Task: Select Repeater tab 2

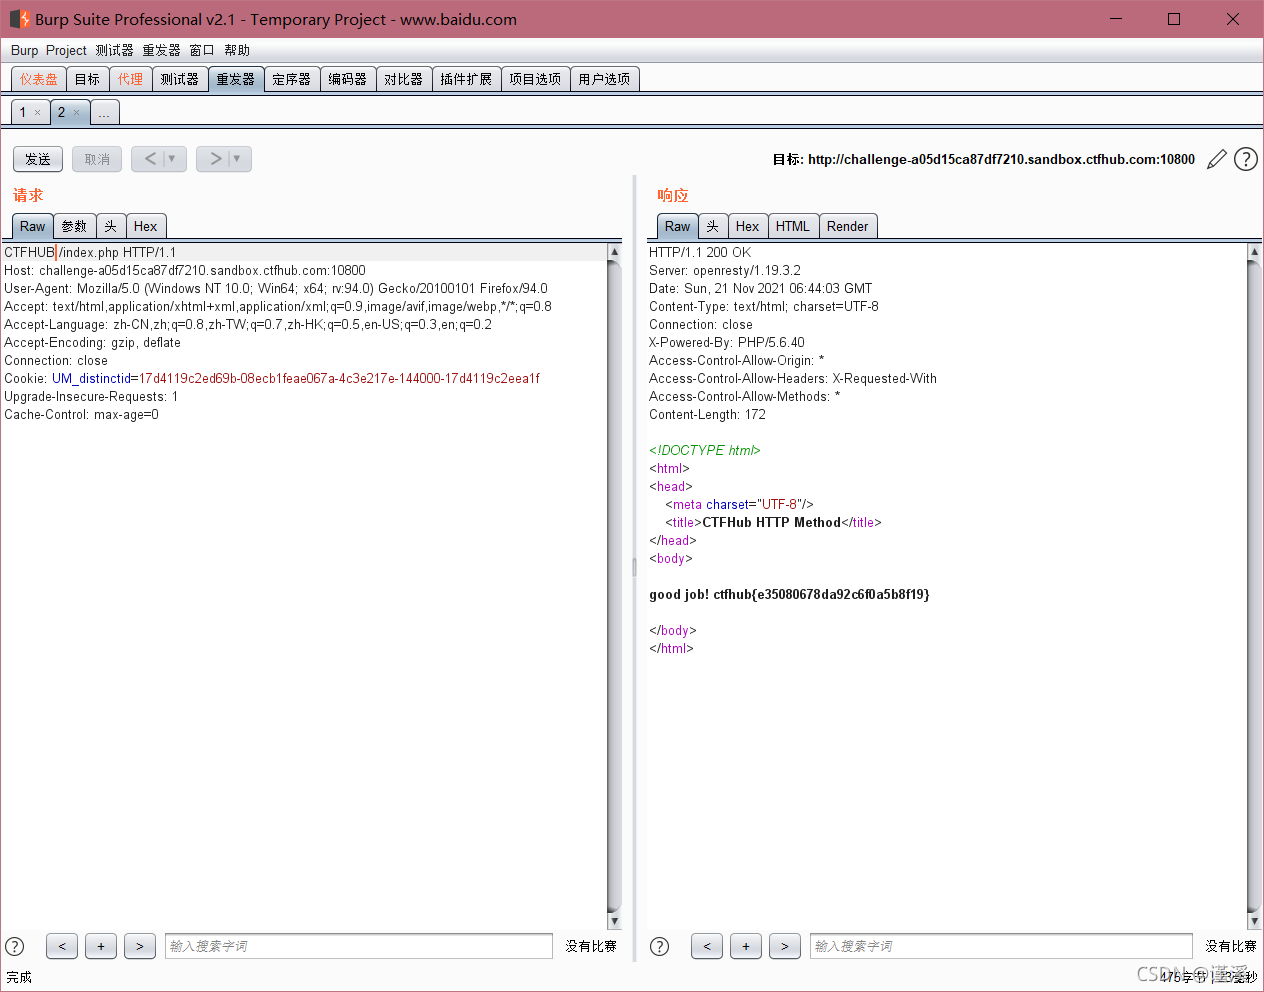Action: click(x=61, y=112)
